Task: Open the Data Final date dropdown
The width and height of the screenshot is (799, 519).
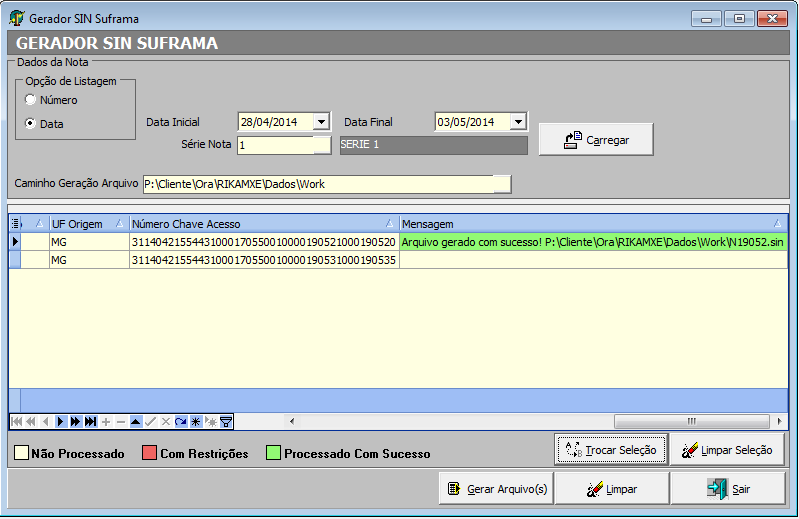Action: [x=518, y=122]
